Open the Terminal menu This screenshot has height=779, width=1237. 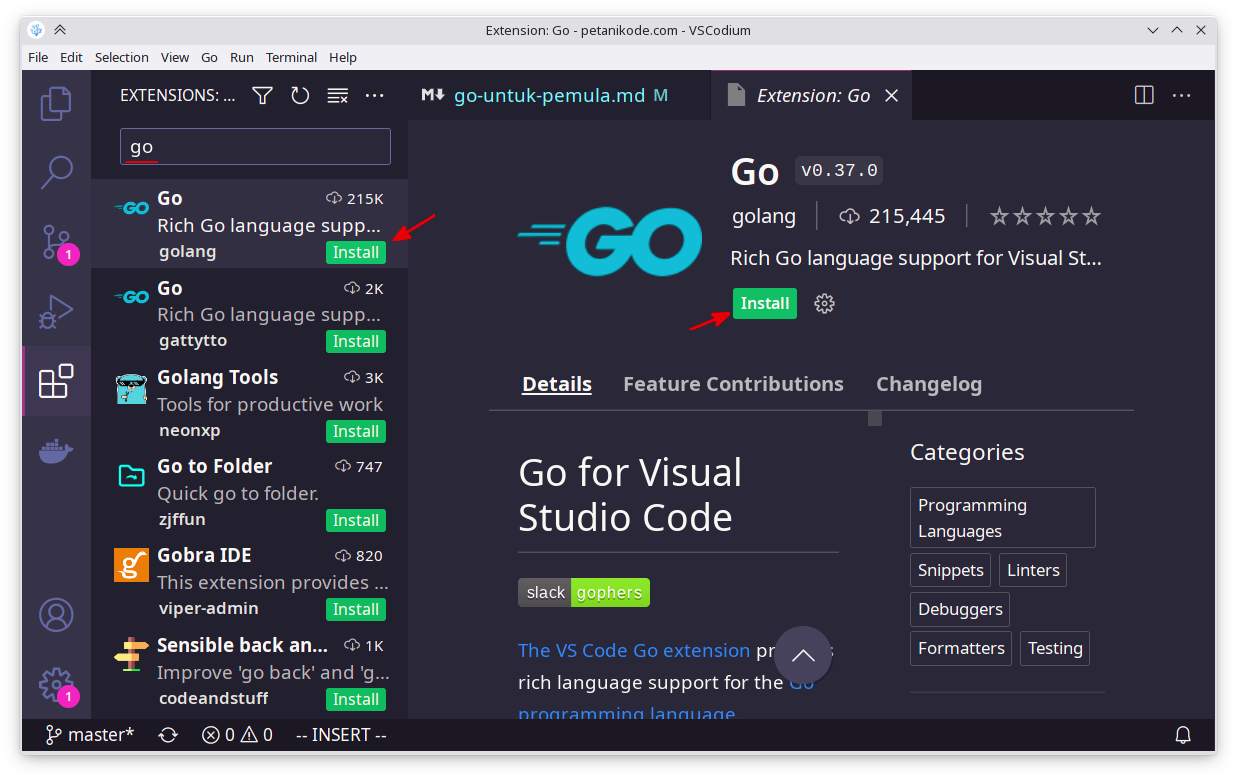point(292,57)
